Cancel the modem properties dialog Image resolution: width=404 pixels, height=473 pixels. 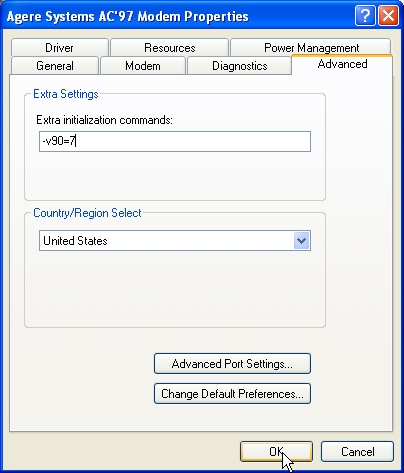pyautogui.click(x=357, y=452)
